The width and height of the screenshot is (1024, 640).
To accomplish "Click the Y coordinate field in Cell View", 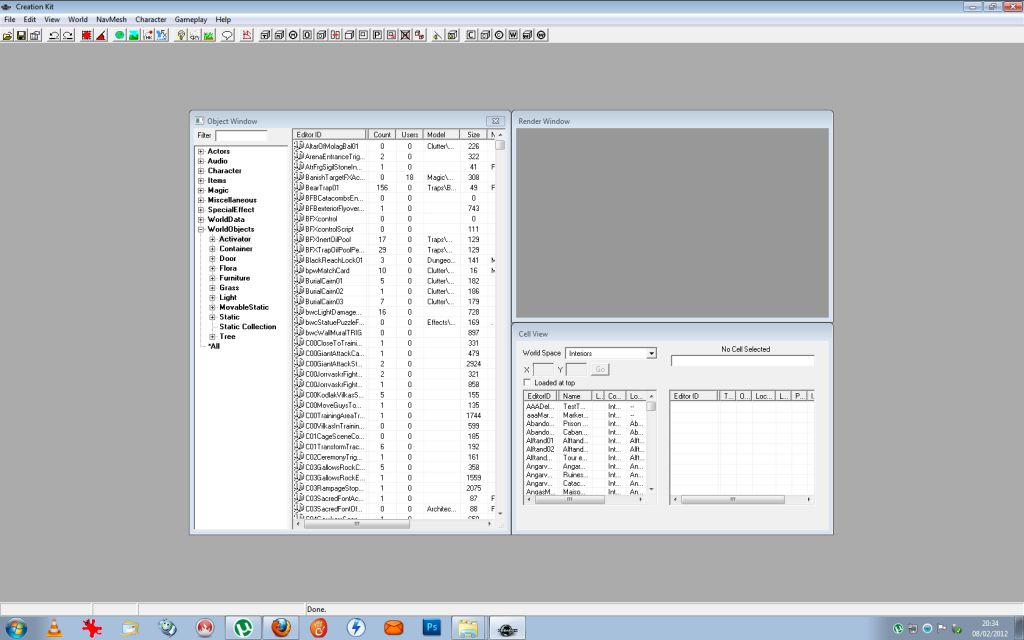I will tap(577, 370).
